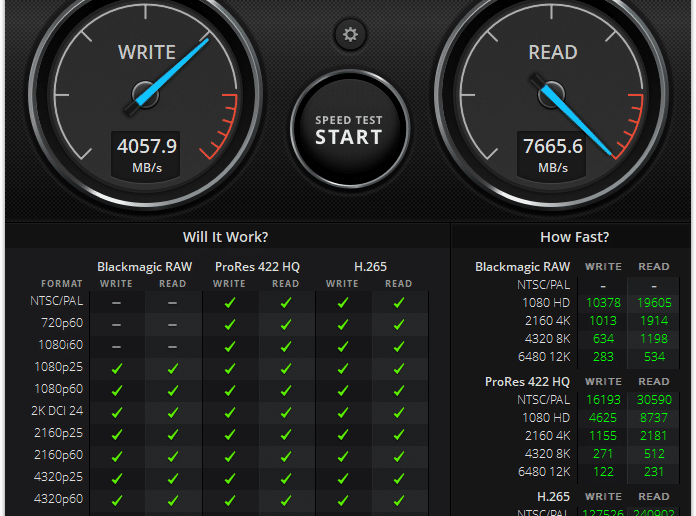Image resolution: width=696 pixels, height=516 pixels.
Task: Click Blackmagic RAW 2160 4K write value 1013
Action: pos(603,321)
